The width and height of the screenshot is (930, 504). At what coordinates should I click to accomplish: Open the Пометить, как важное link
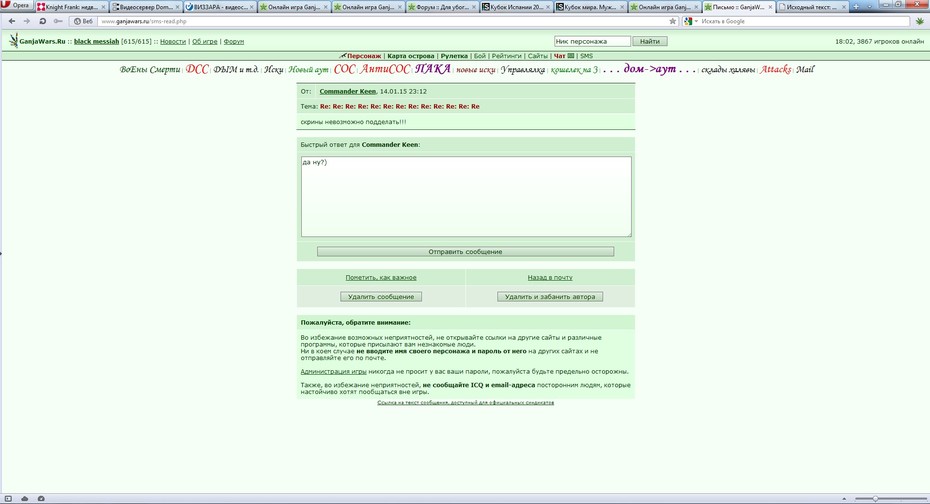[x=381, y=277]
